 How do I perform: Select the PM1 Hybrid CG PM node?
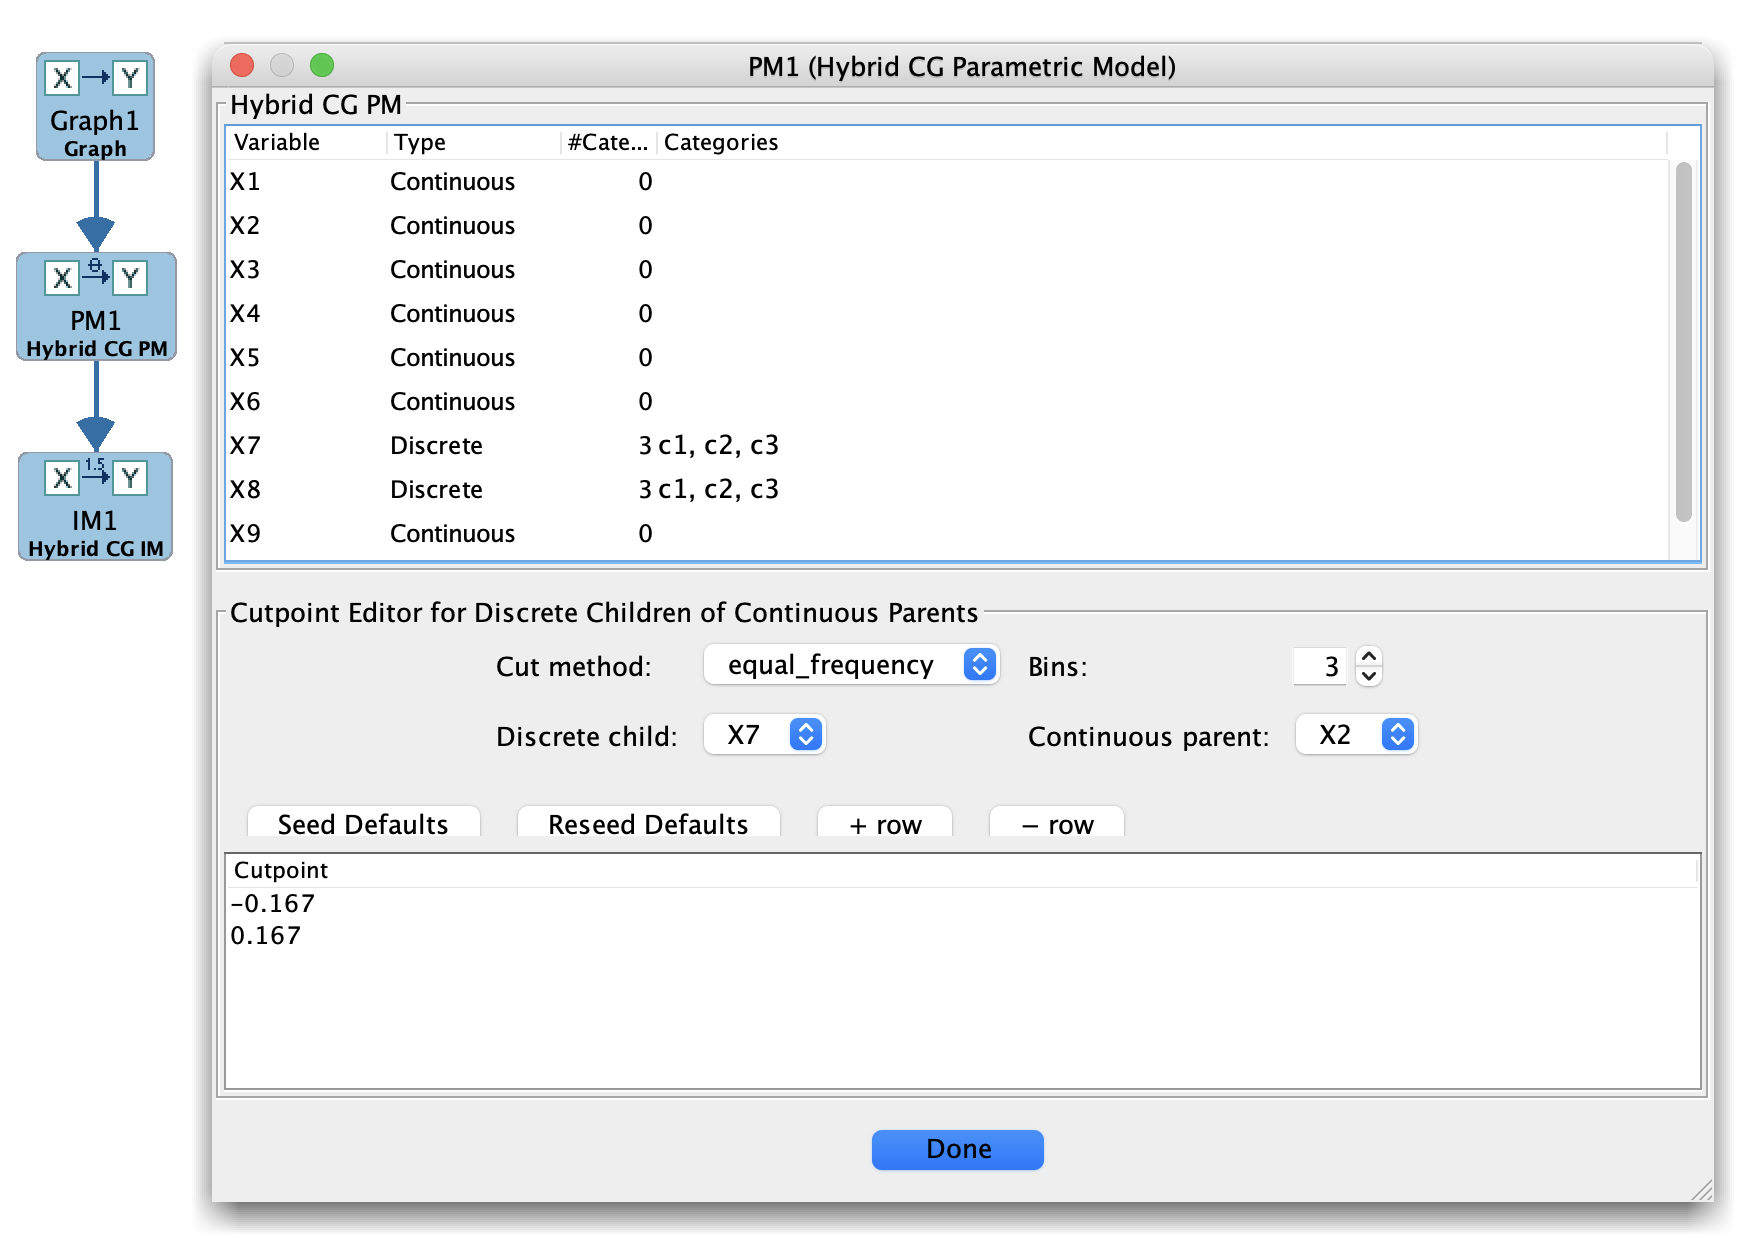click(x=96, y=306)
